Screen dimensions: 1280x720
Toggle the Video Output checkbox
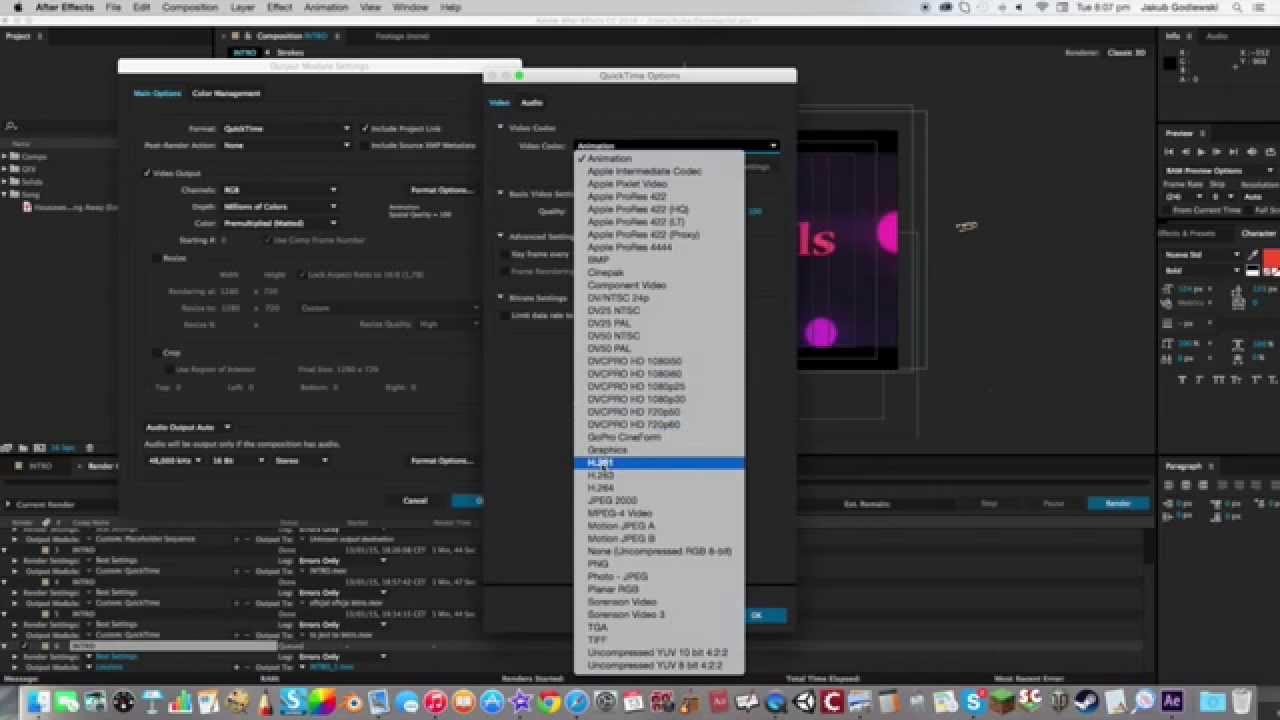pyautogui.click(x=148, y=173)
